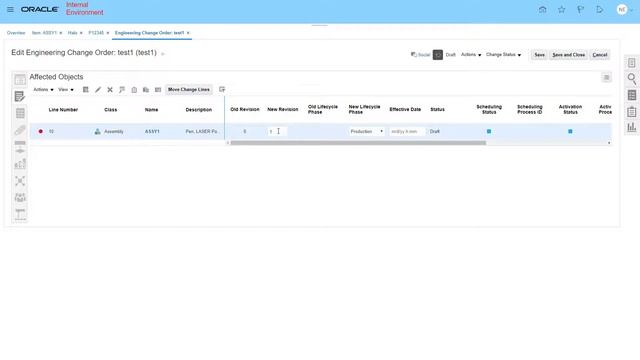Switch to the Halo tab

pos(72,33)
